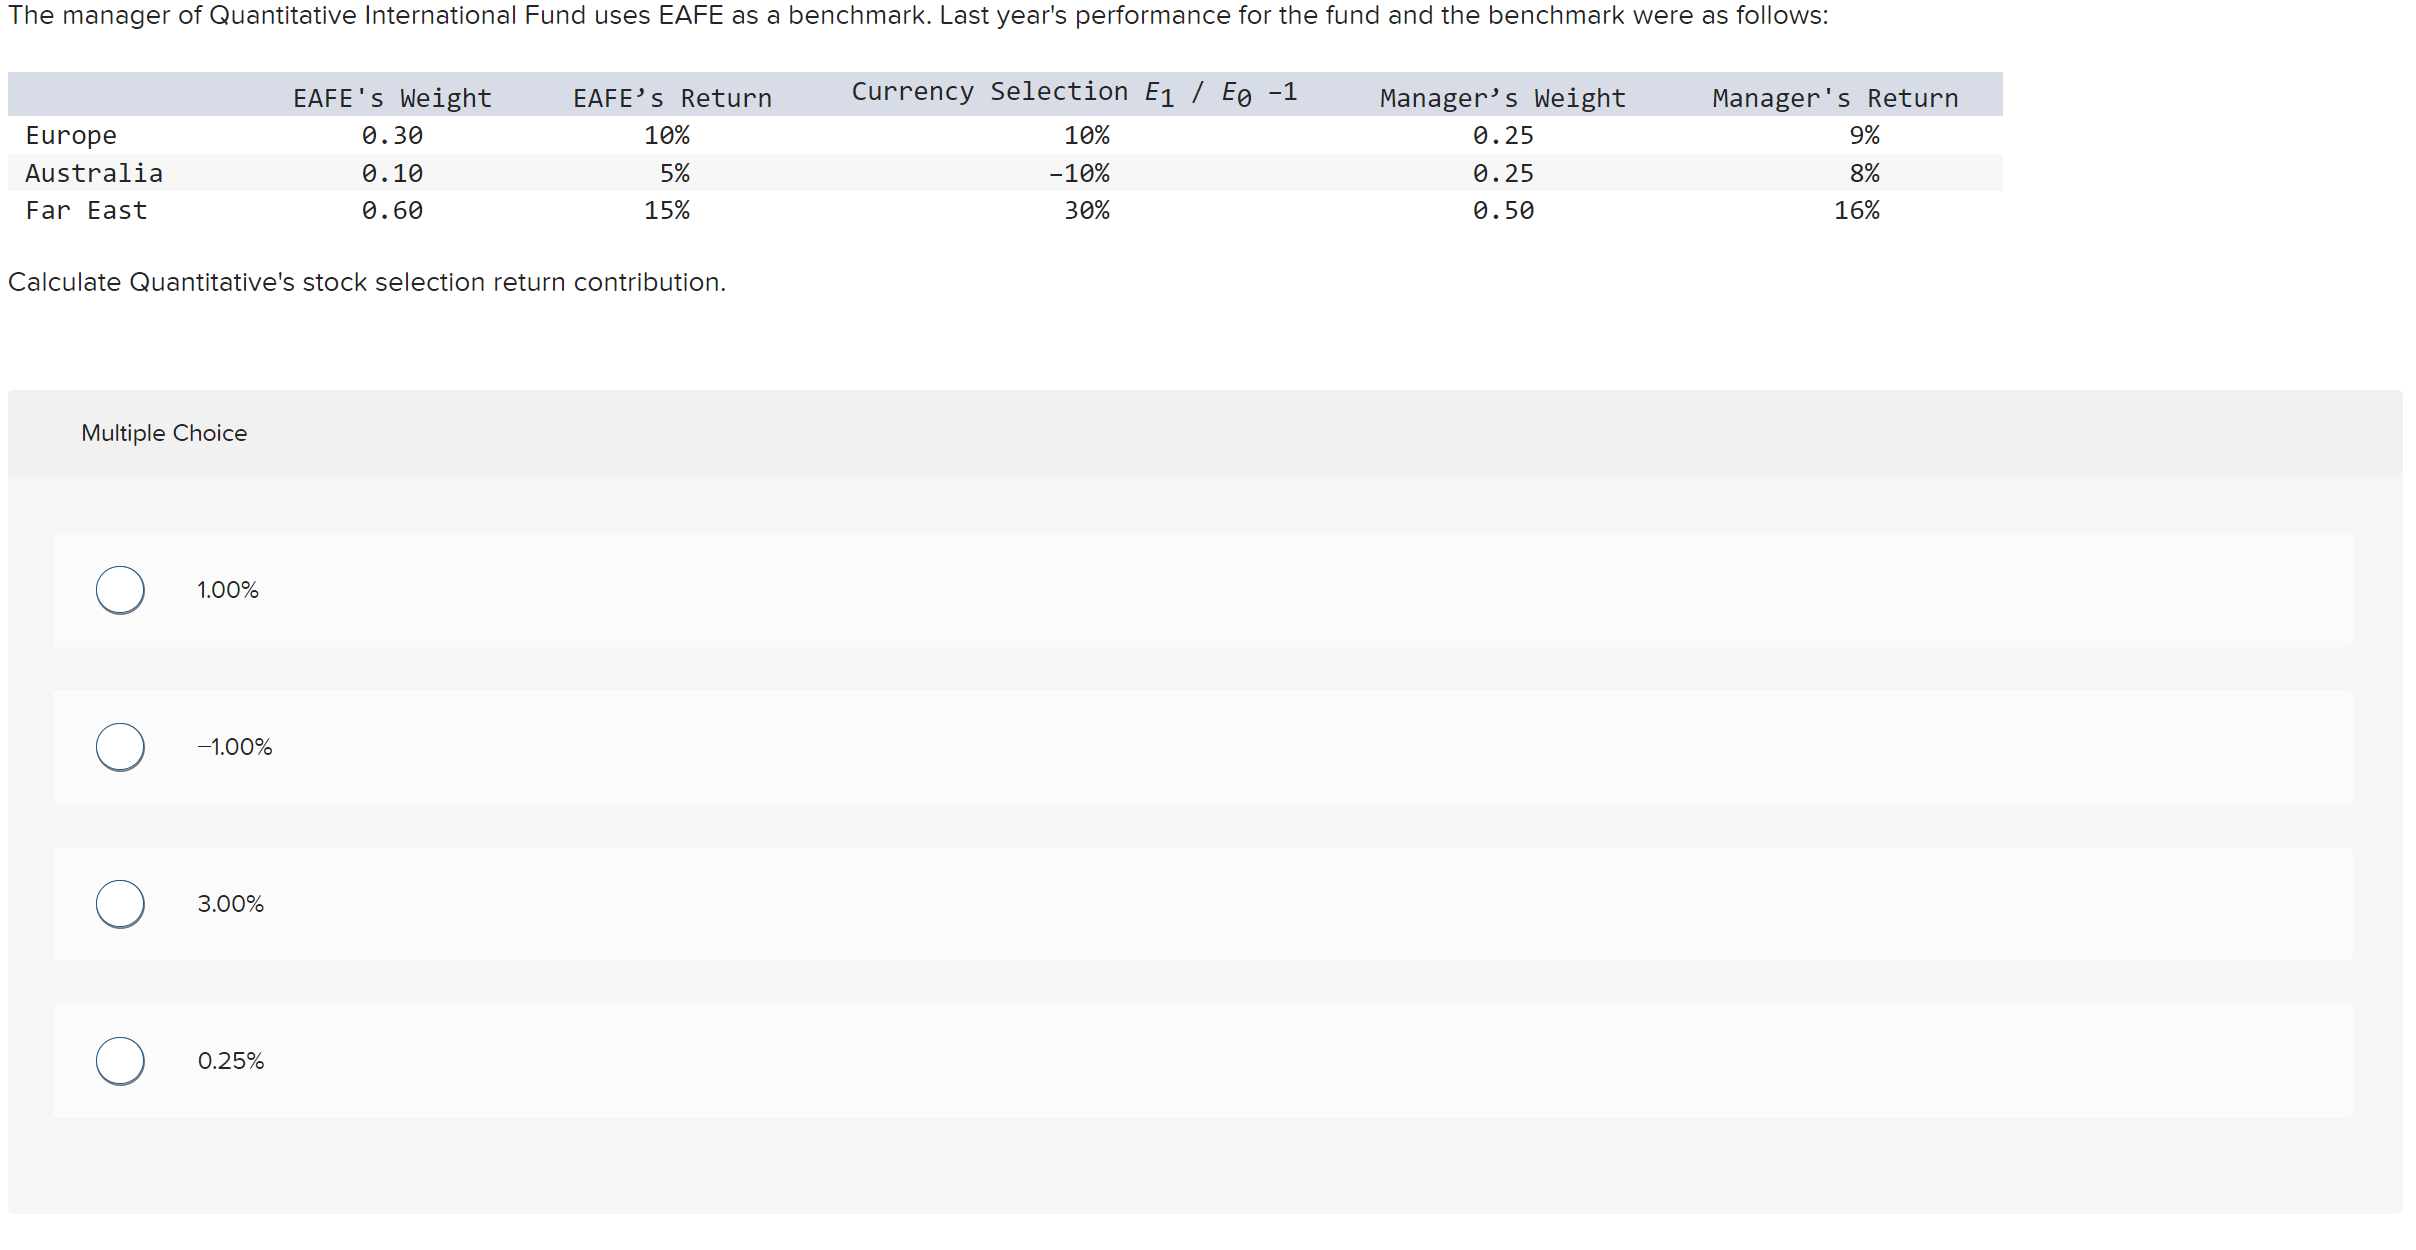Click the Manager's Return column header

(x=1835, y=98)
